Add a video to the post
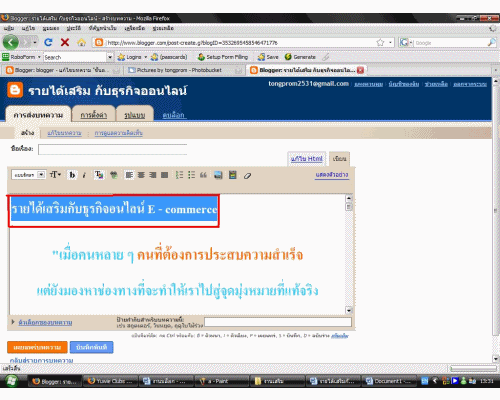 click(233, 175)
